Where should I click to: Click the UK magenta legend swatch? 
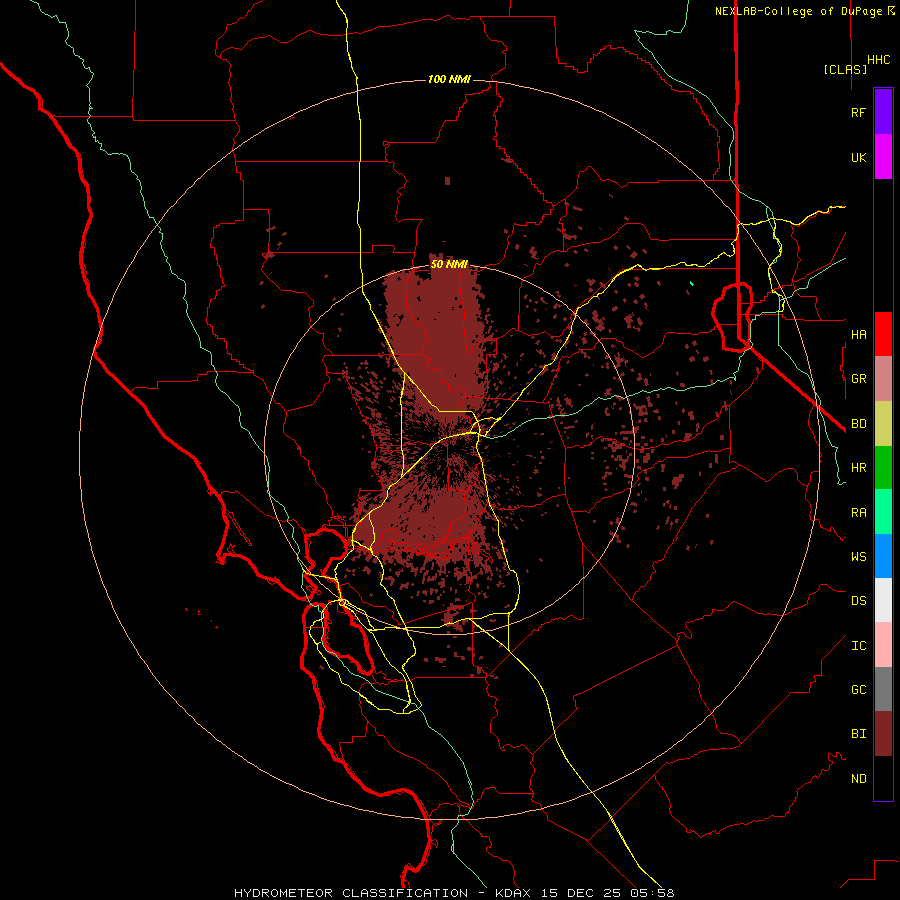pyautogui.click(x=883, y=157)
